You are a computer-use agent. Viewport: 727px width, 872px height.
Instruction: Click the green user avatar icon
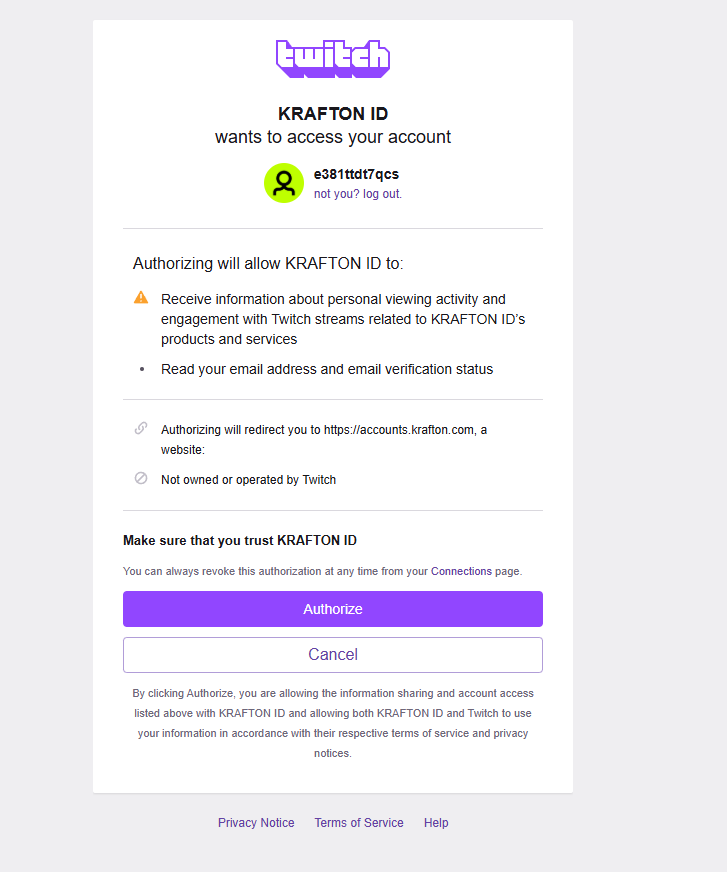(x=284, y=183)
